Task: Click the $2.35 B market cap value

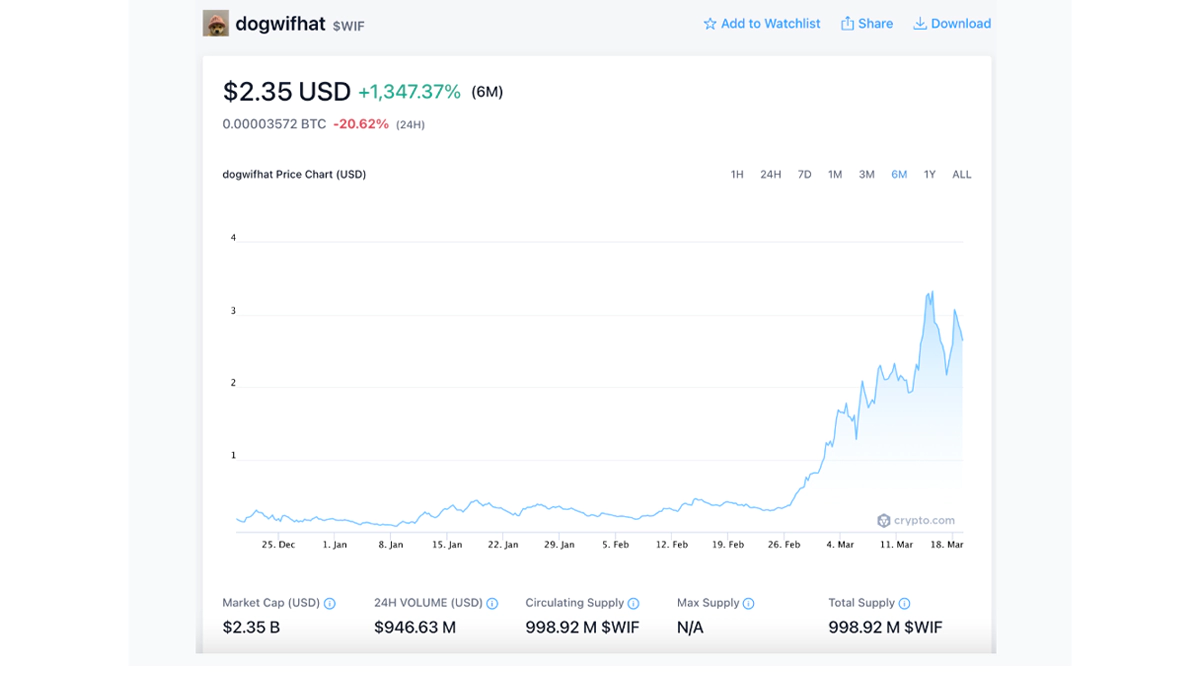Action: click(x=251, y=628)
